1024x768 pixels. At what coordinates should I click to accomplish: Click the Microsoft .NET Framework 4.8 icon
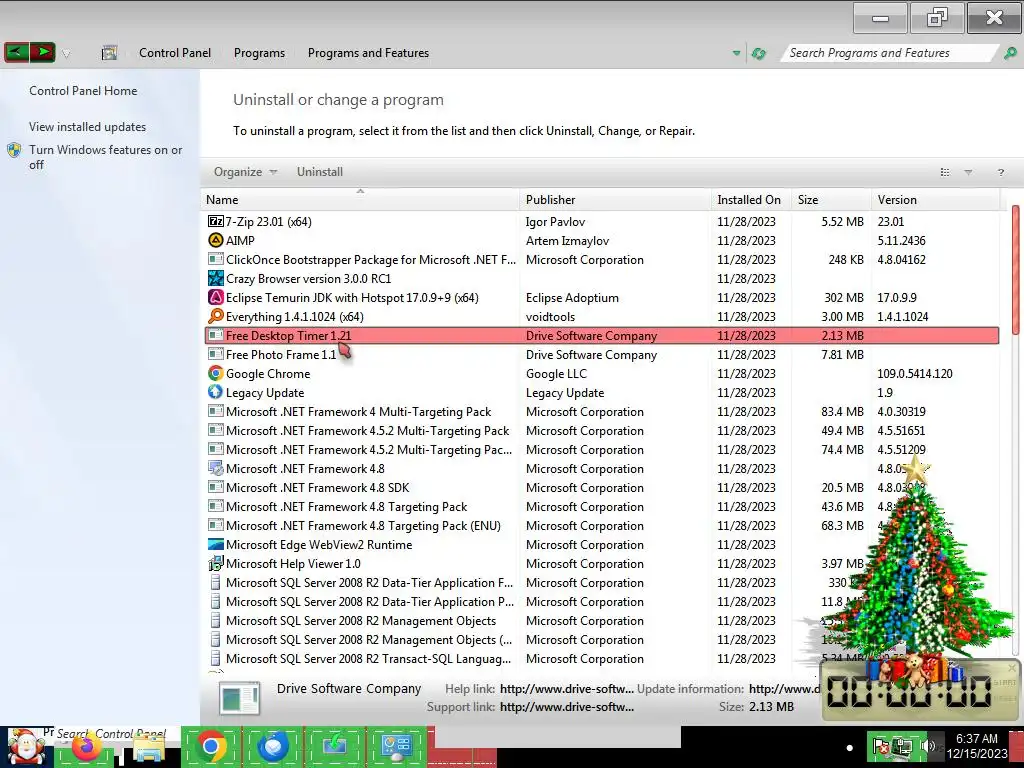click(x=216, y=468)
